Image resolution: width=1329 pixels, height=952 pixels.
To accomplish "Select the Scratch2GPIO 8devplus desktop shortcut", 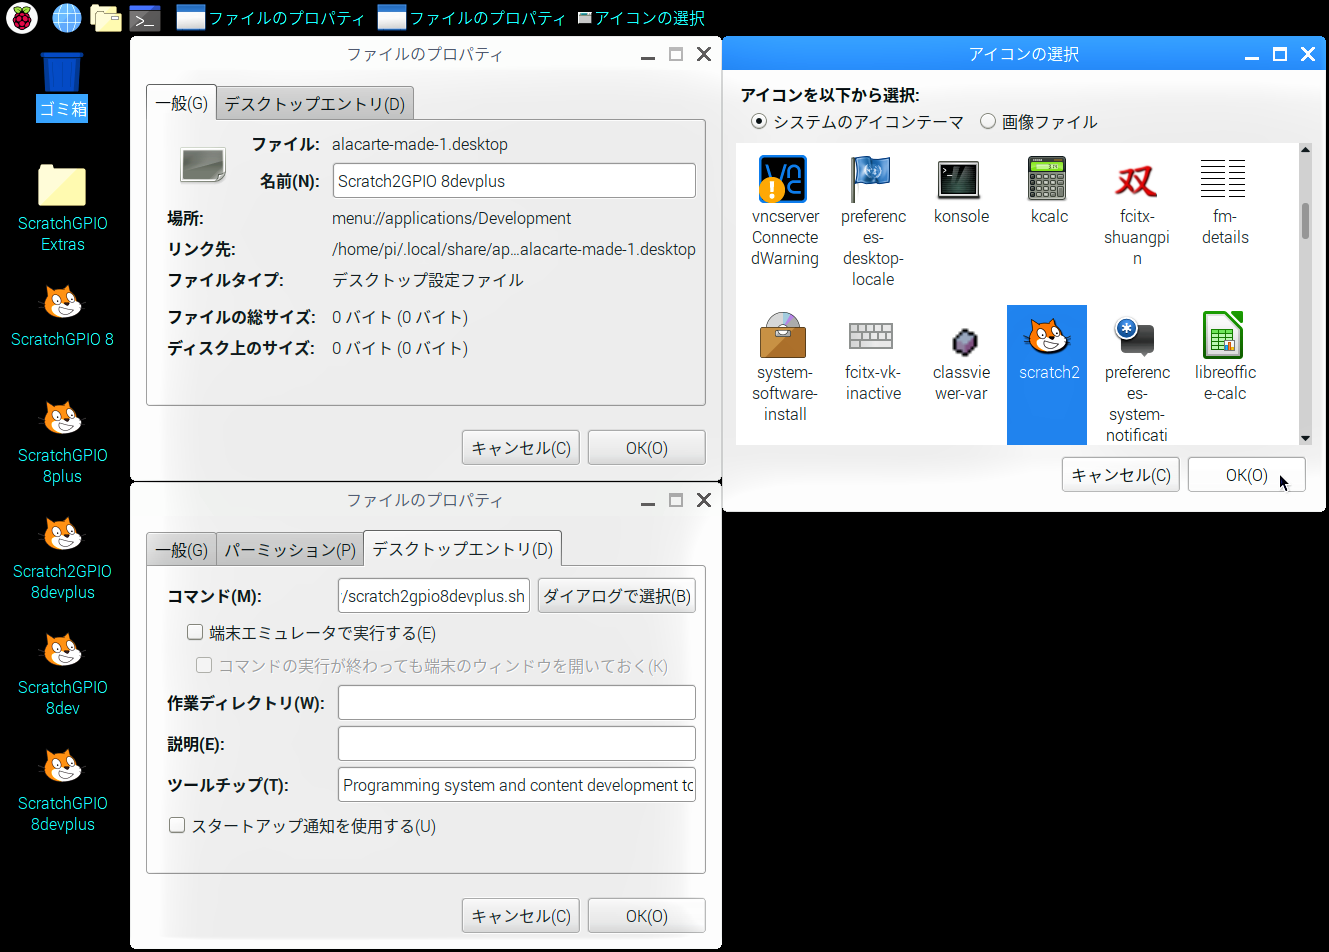I will click(62, 558).
